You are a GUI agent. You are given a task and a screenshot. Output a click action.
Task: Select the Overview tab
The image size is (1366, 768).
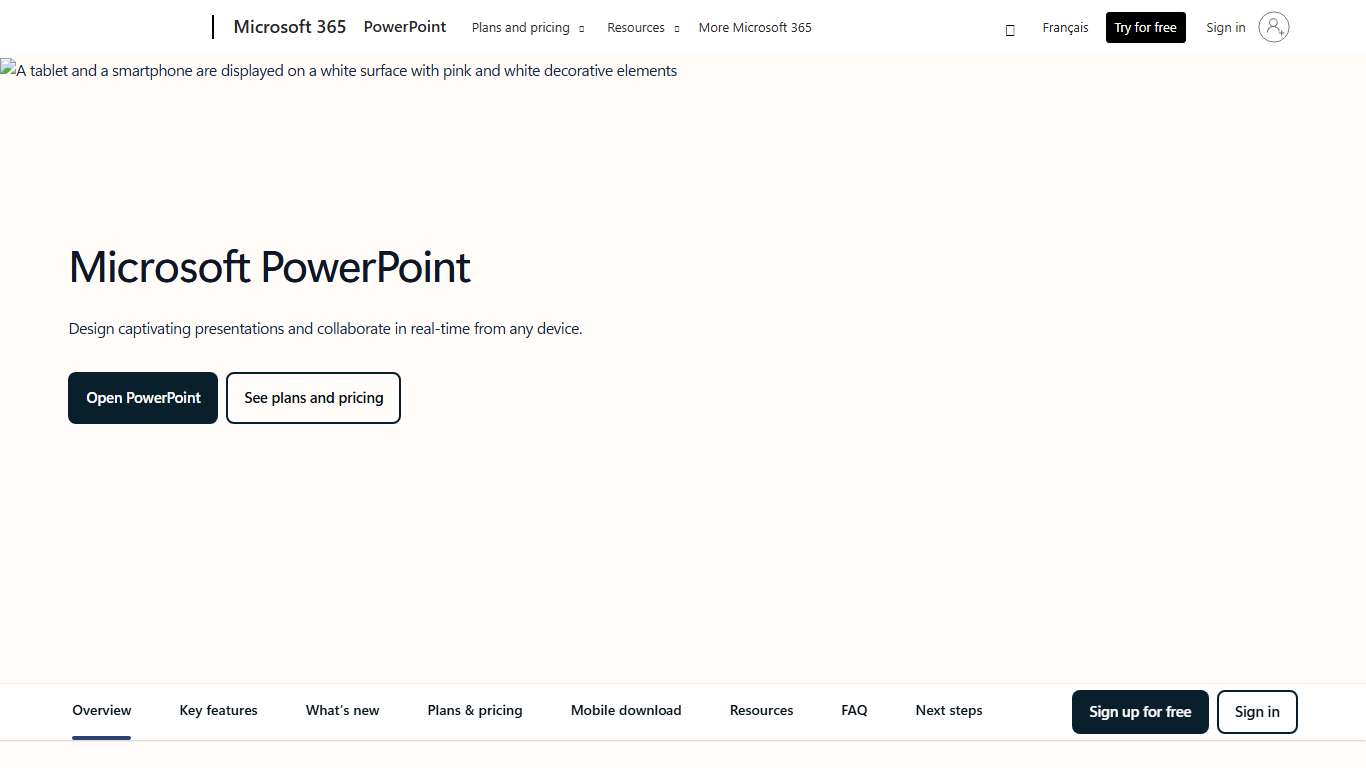[x=101, y=710]
